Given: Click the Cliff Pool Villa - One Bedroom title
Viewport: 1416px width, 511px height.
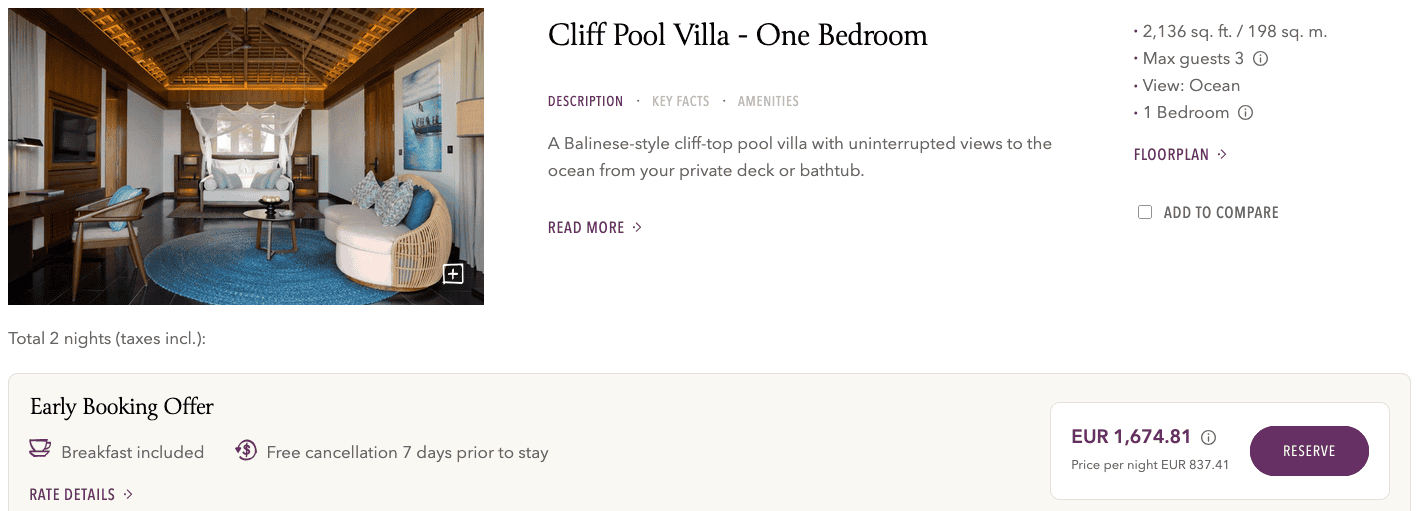Looking at the screenshot, I should tap(737, 36).
